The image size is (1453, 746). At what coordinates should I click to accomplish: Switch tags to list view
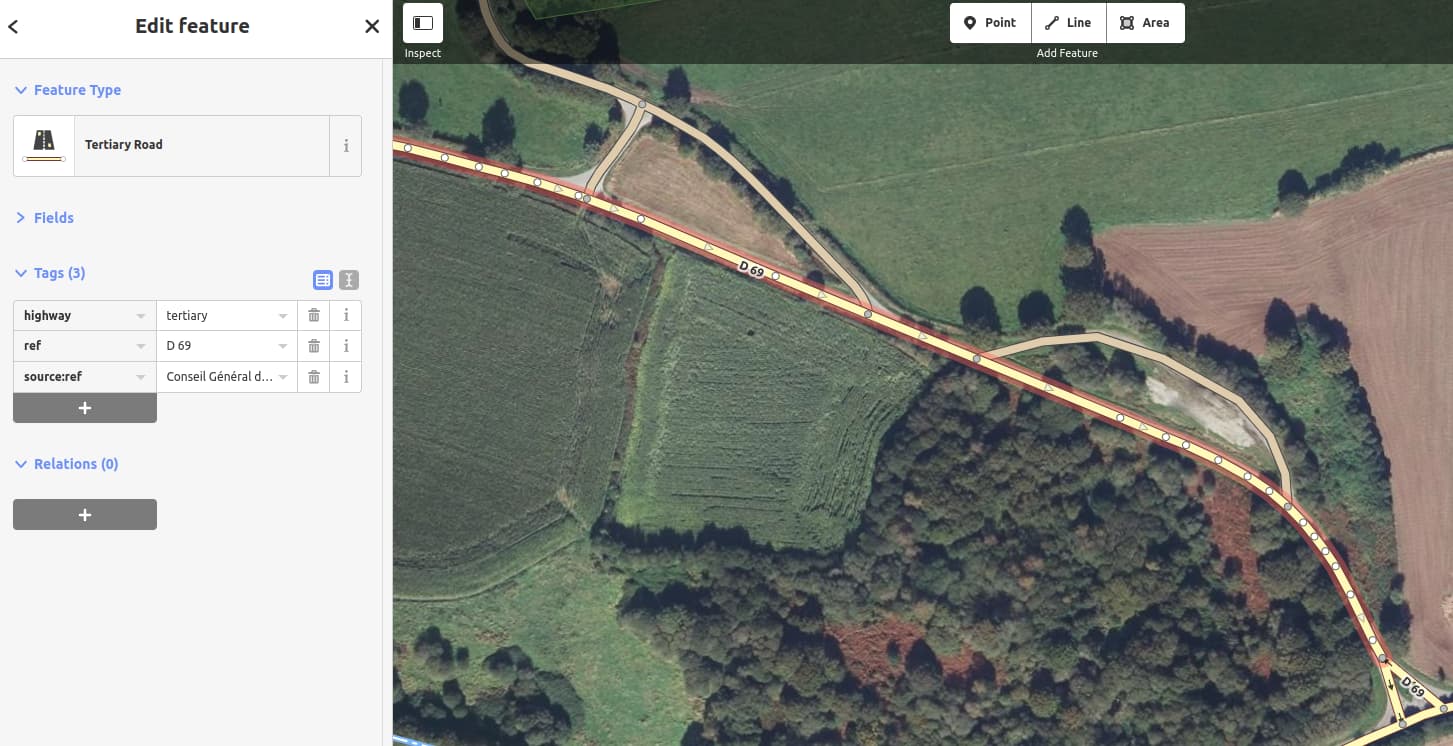click(322, 280)
